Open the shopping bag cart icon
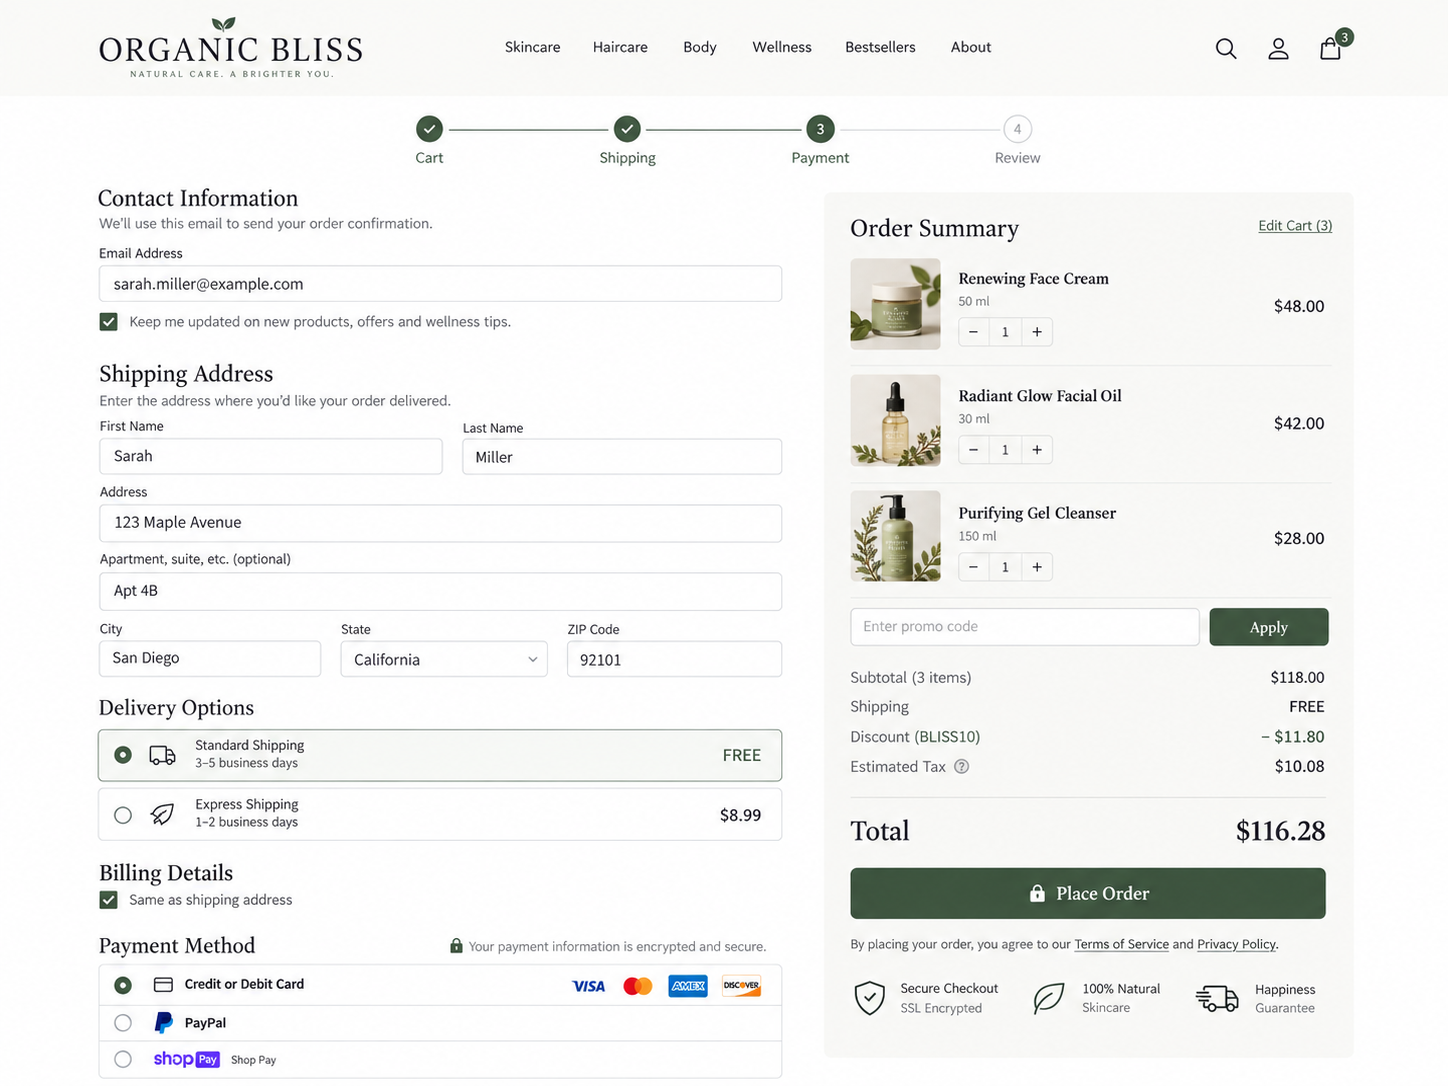The image size is (1448, 1086). tap(1331, 48)
